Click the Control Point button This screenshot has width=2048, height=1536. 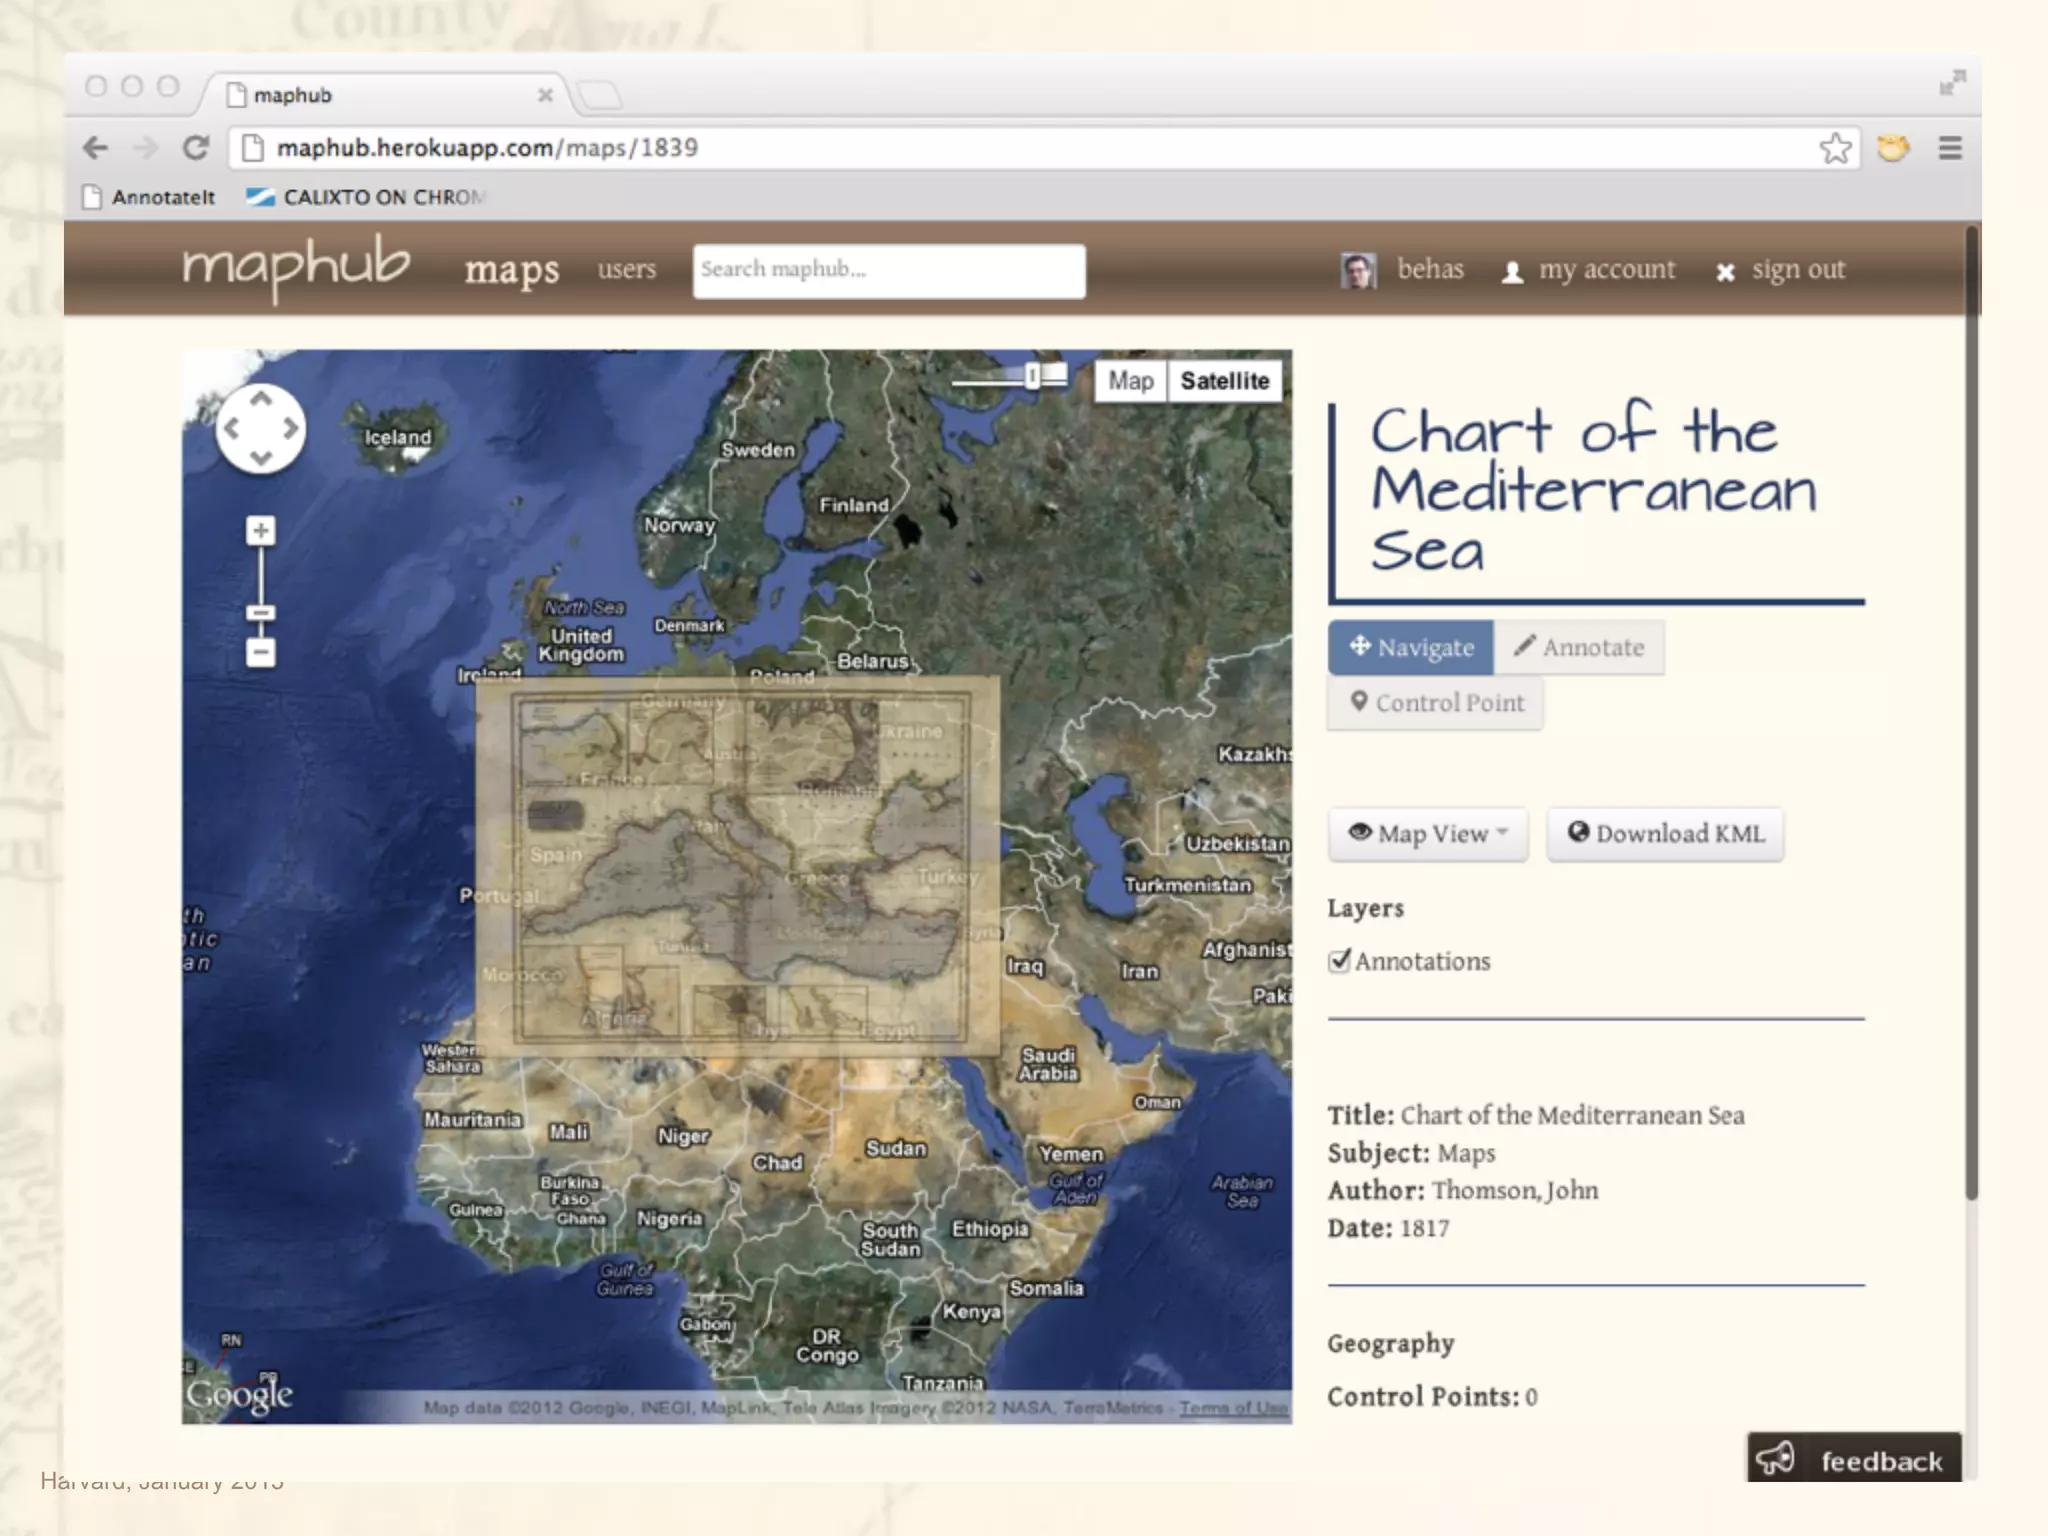pos(1436,703)
